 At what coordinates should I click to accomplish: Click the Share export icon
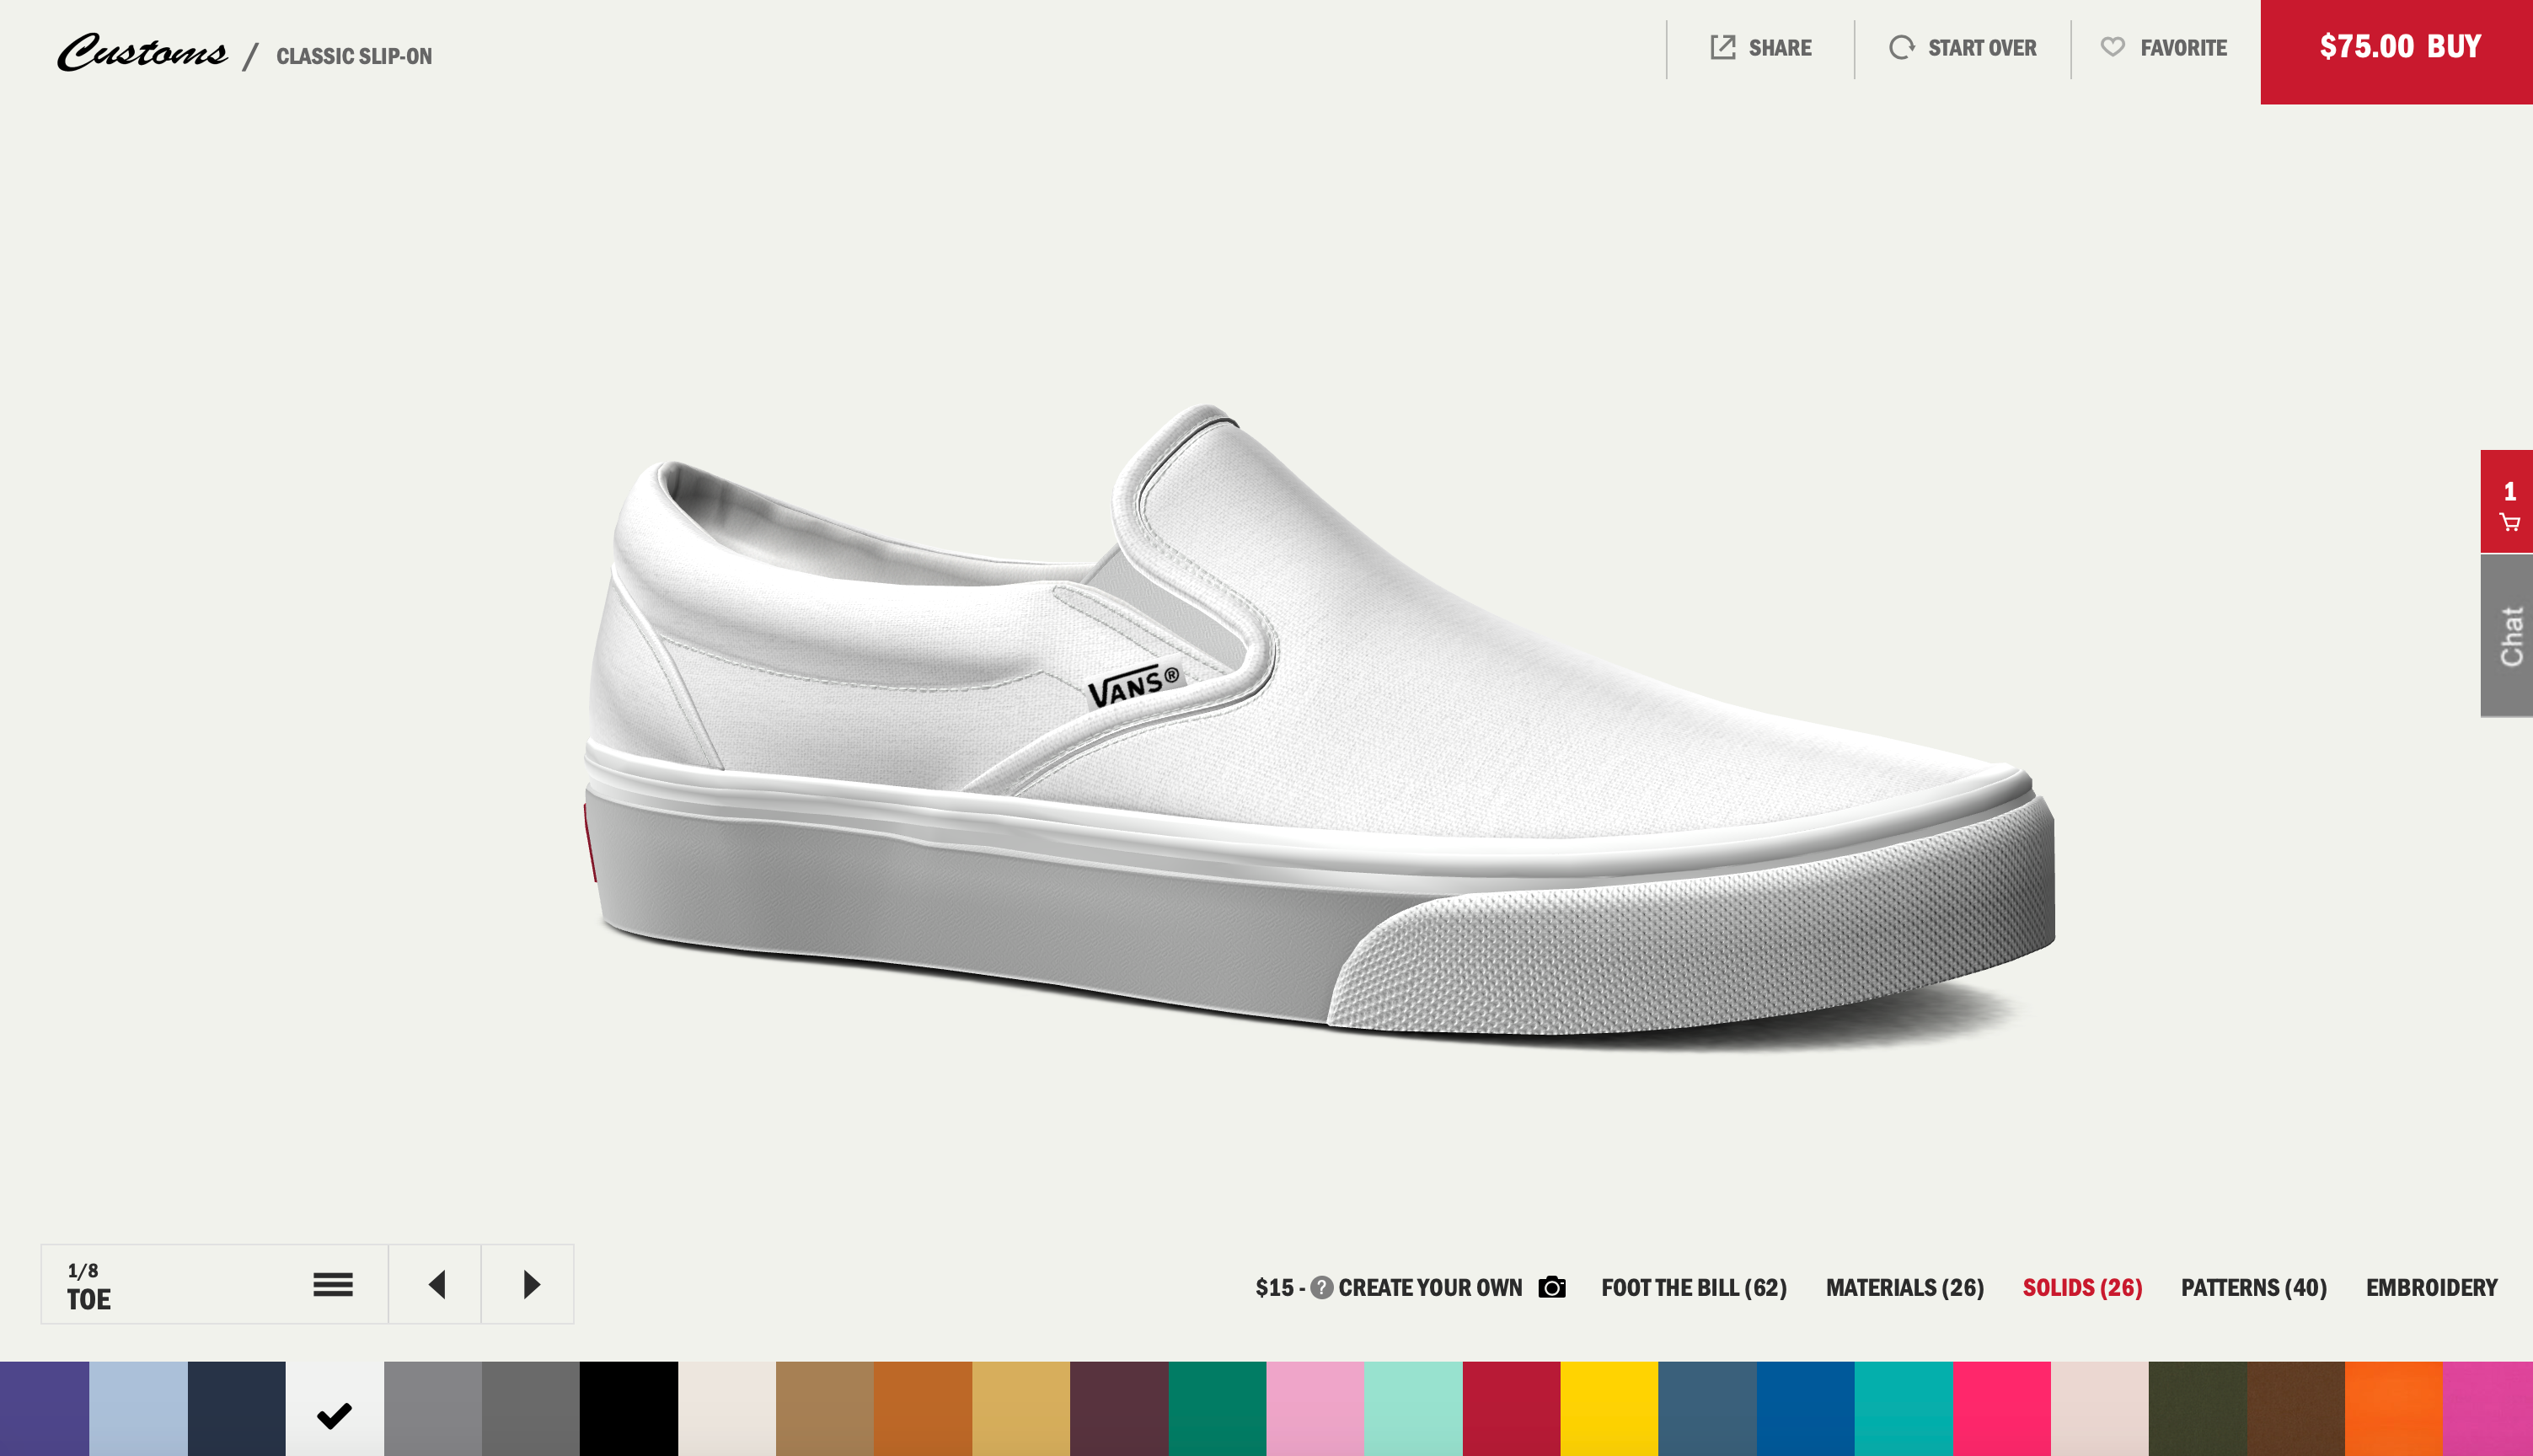1722,47
